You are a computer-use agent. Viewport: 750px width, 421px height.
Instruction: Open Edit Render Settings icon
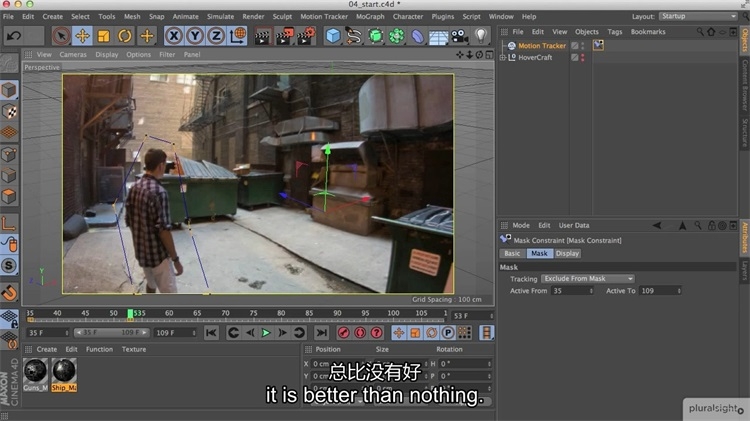pyautogui.click(x=306, y=36)
